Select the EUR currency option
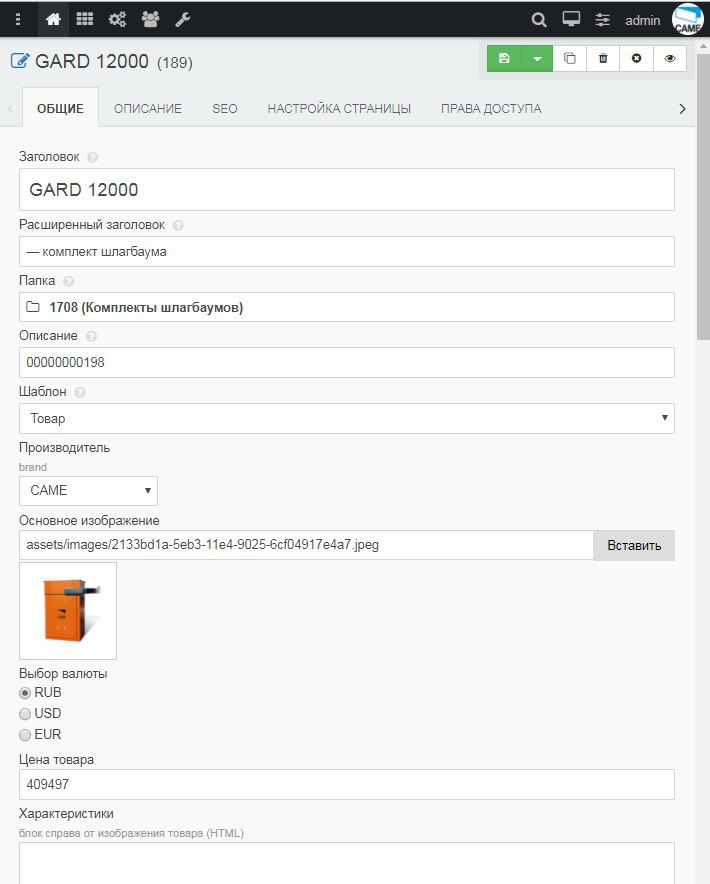 point(26,735)
